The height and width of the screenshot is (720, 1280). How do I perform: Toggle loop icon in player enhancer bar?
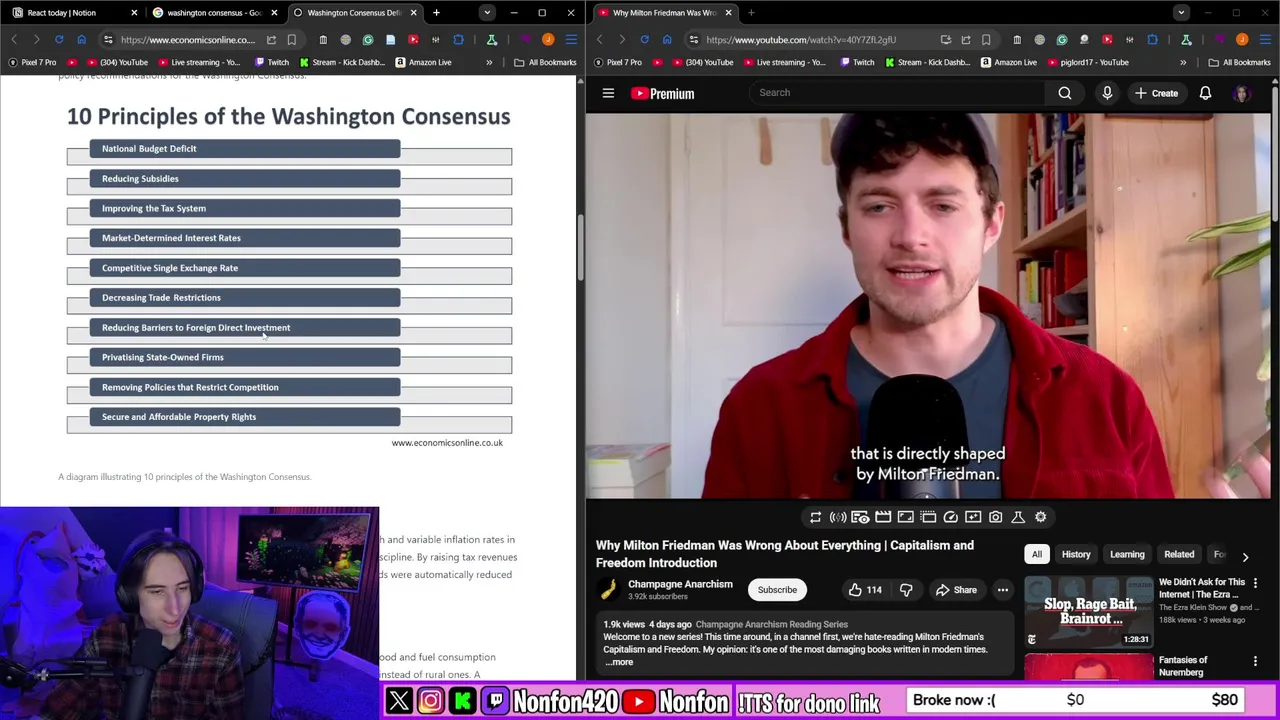tap(815, 517)
